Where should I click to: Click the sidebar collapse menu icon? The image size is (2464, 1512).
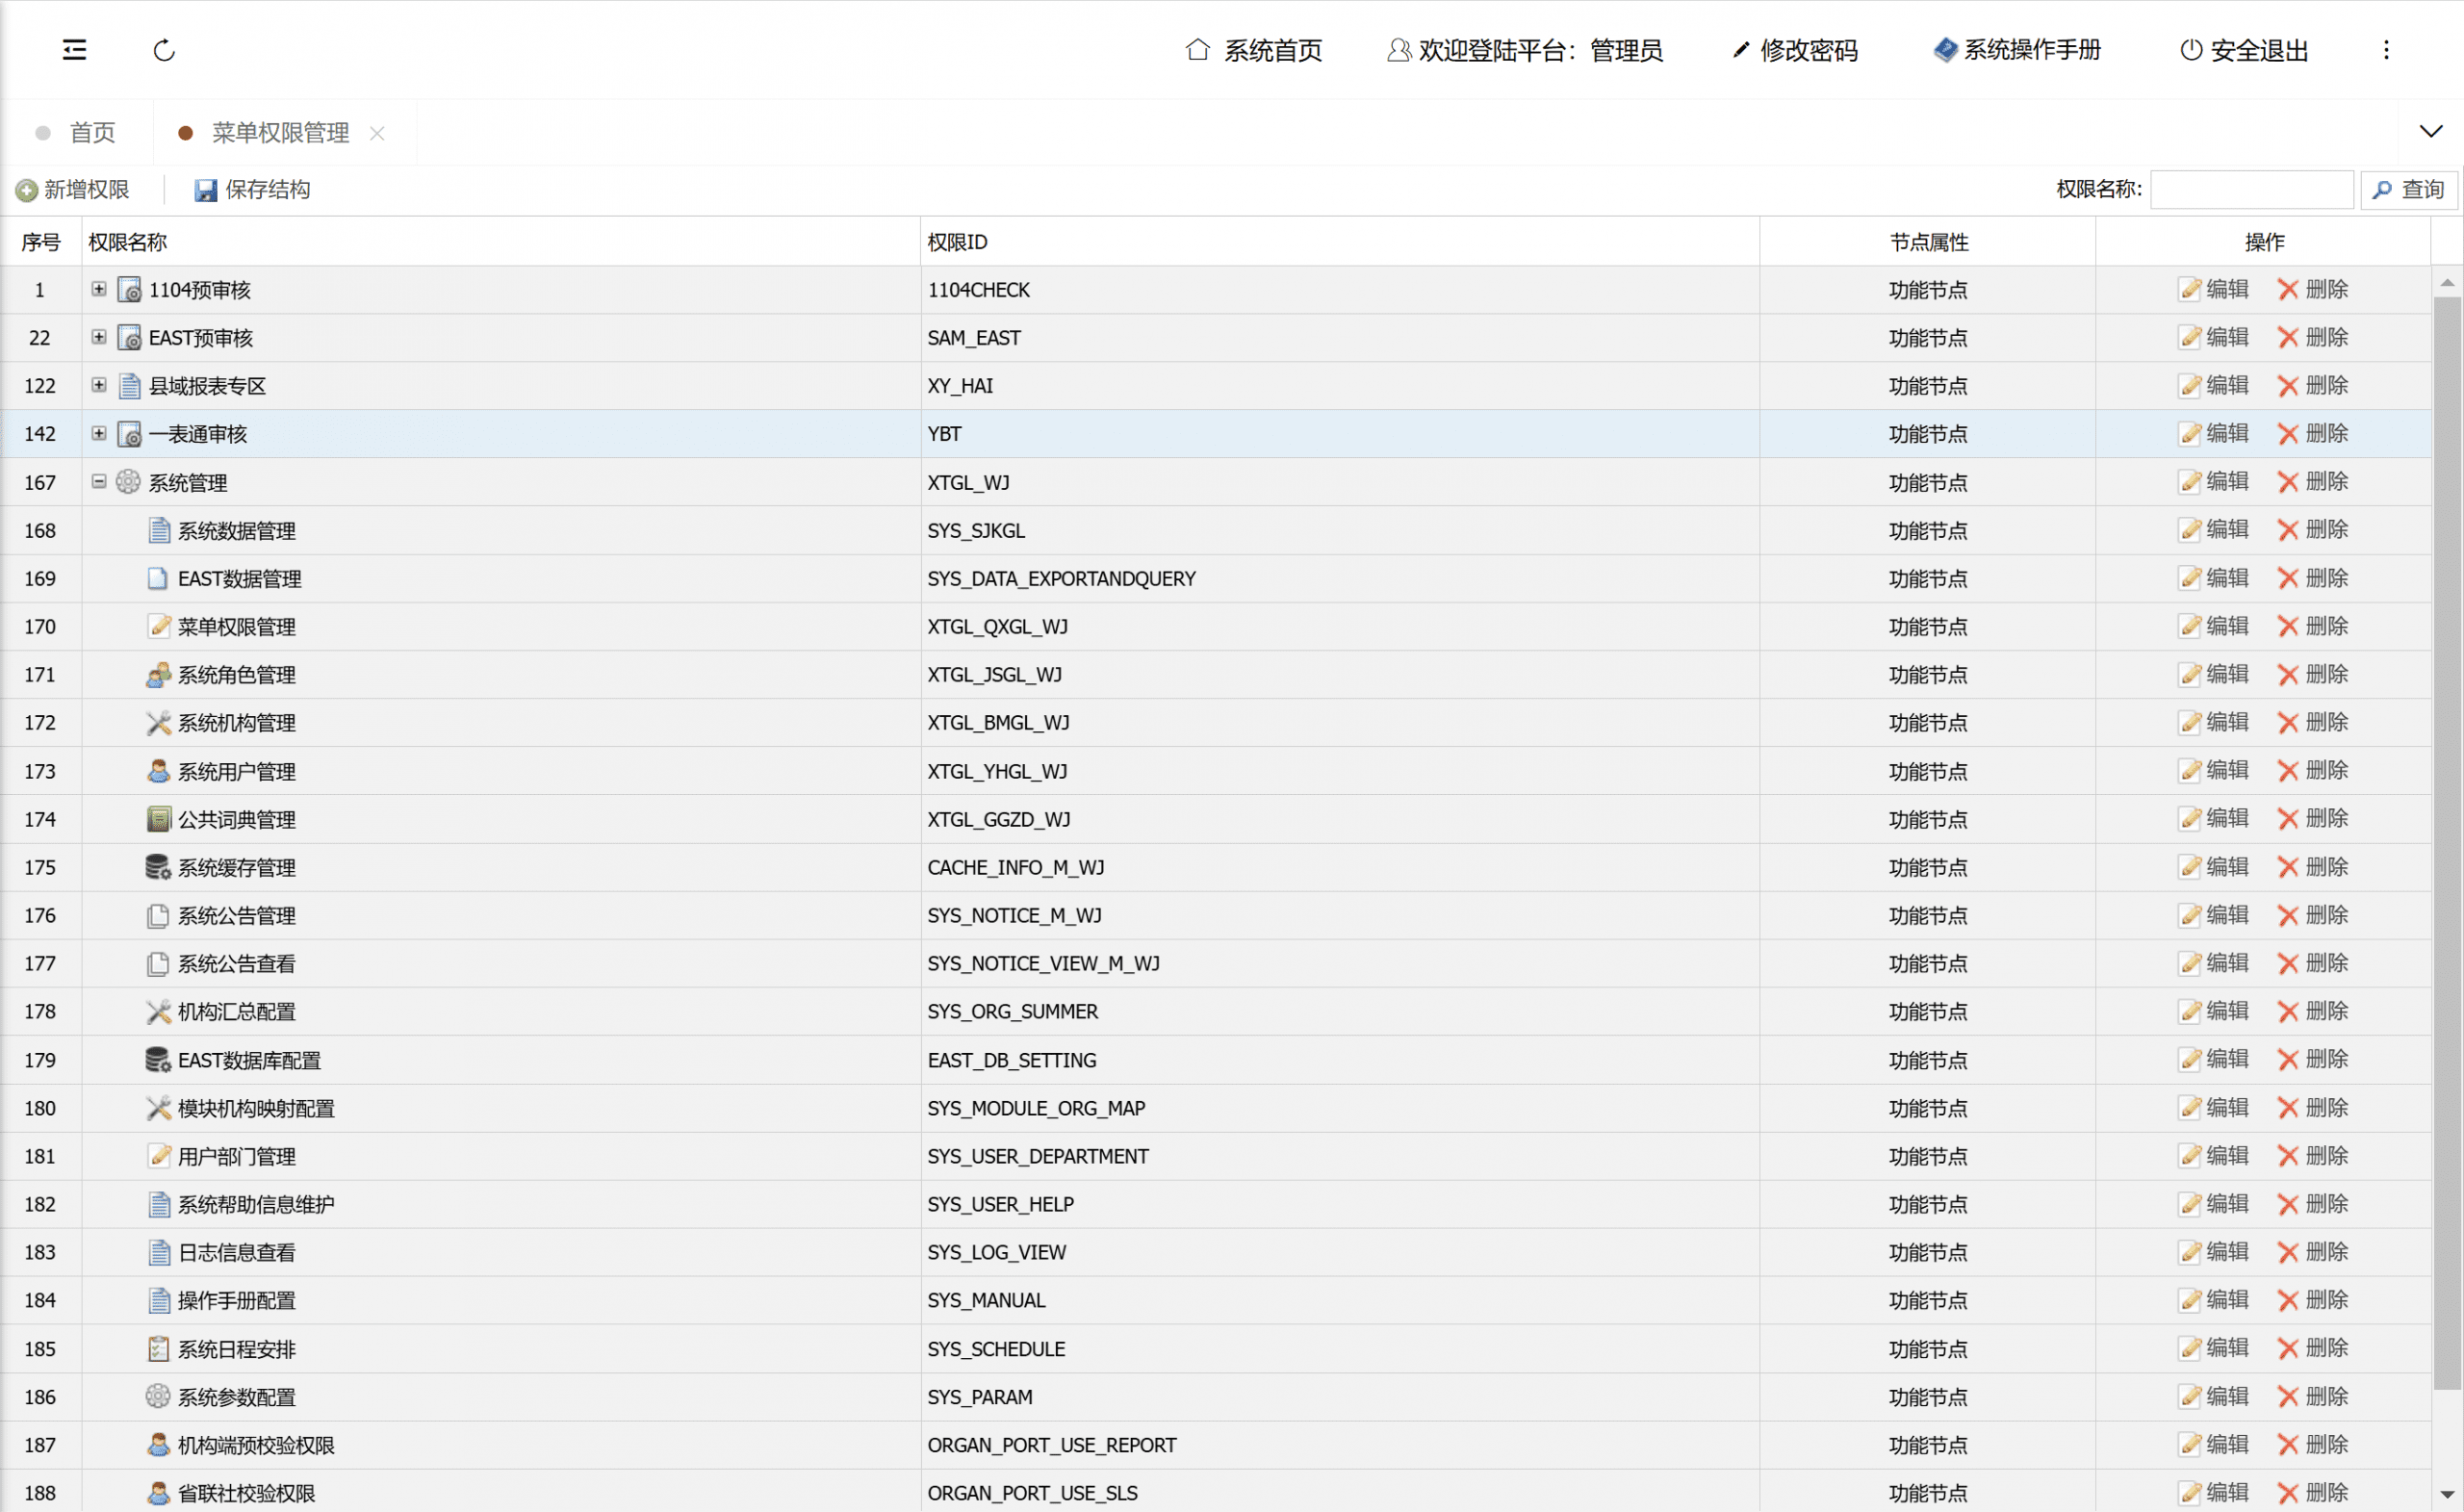(75, 50)
